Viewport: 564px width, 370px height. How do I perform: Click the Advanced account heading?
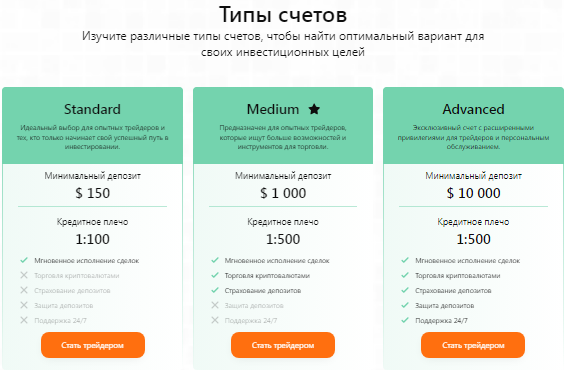[473, 109]
